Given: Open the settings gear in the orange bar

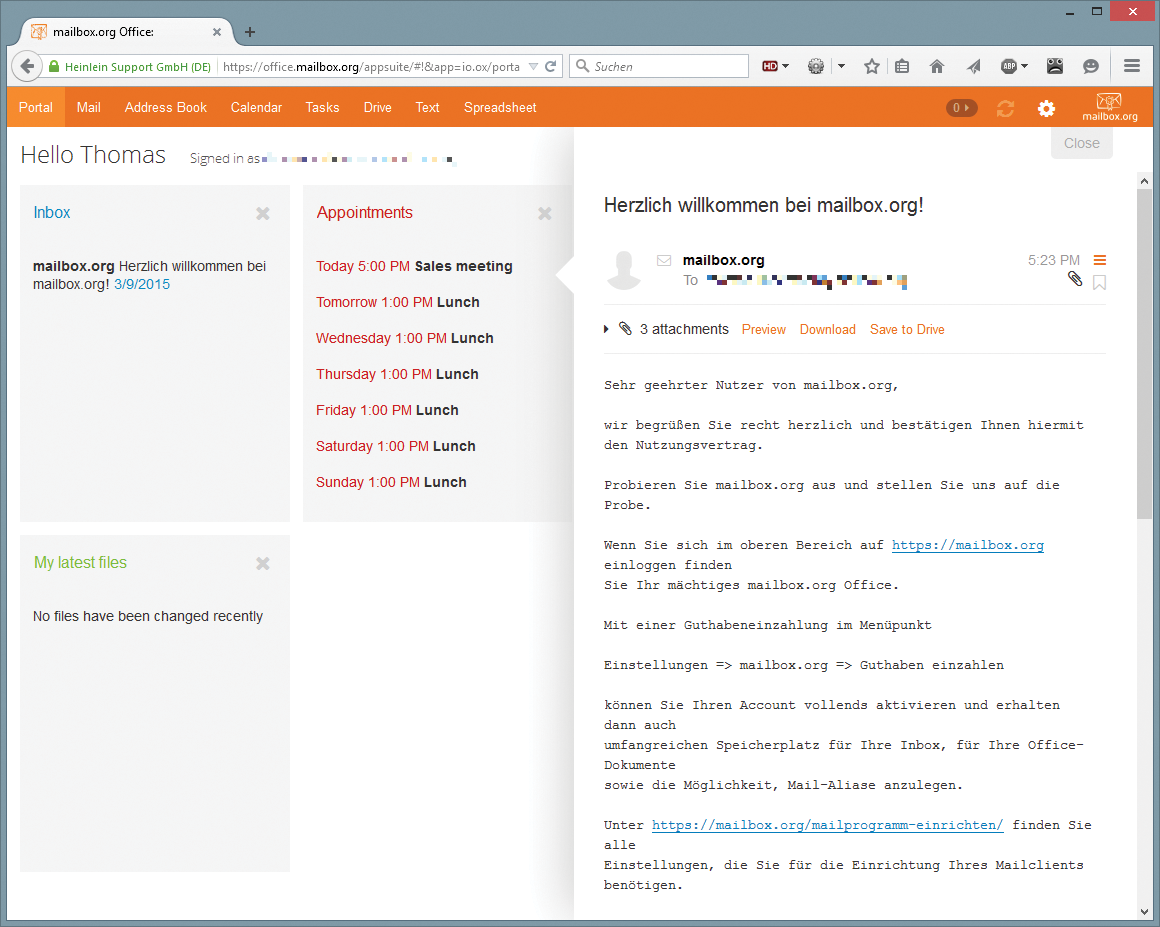Looking at the screenshot, I should [x=1046, y=108].
